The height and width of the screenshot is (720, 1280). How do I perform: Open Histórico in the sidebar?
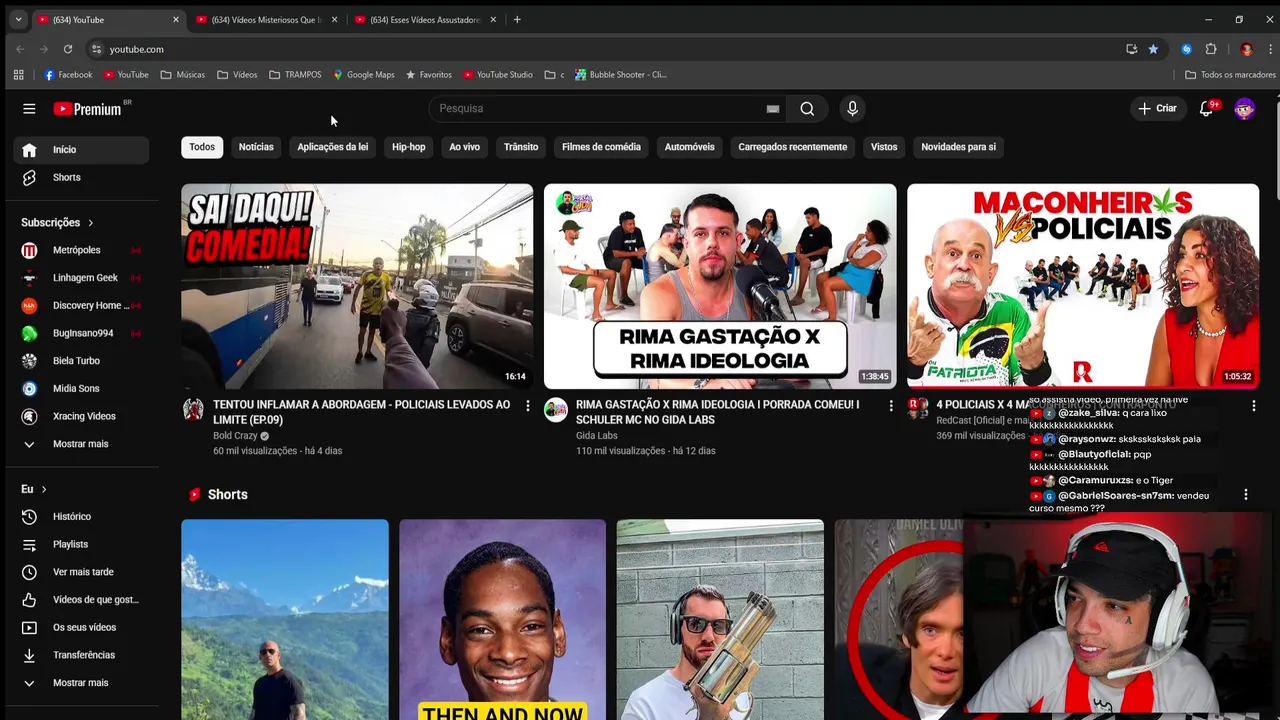tap(81, 516)
